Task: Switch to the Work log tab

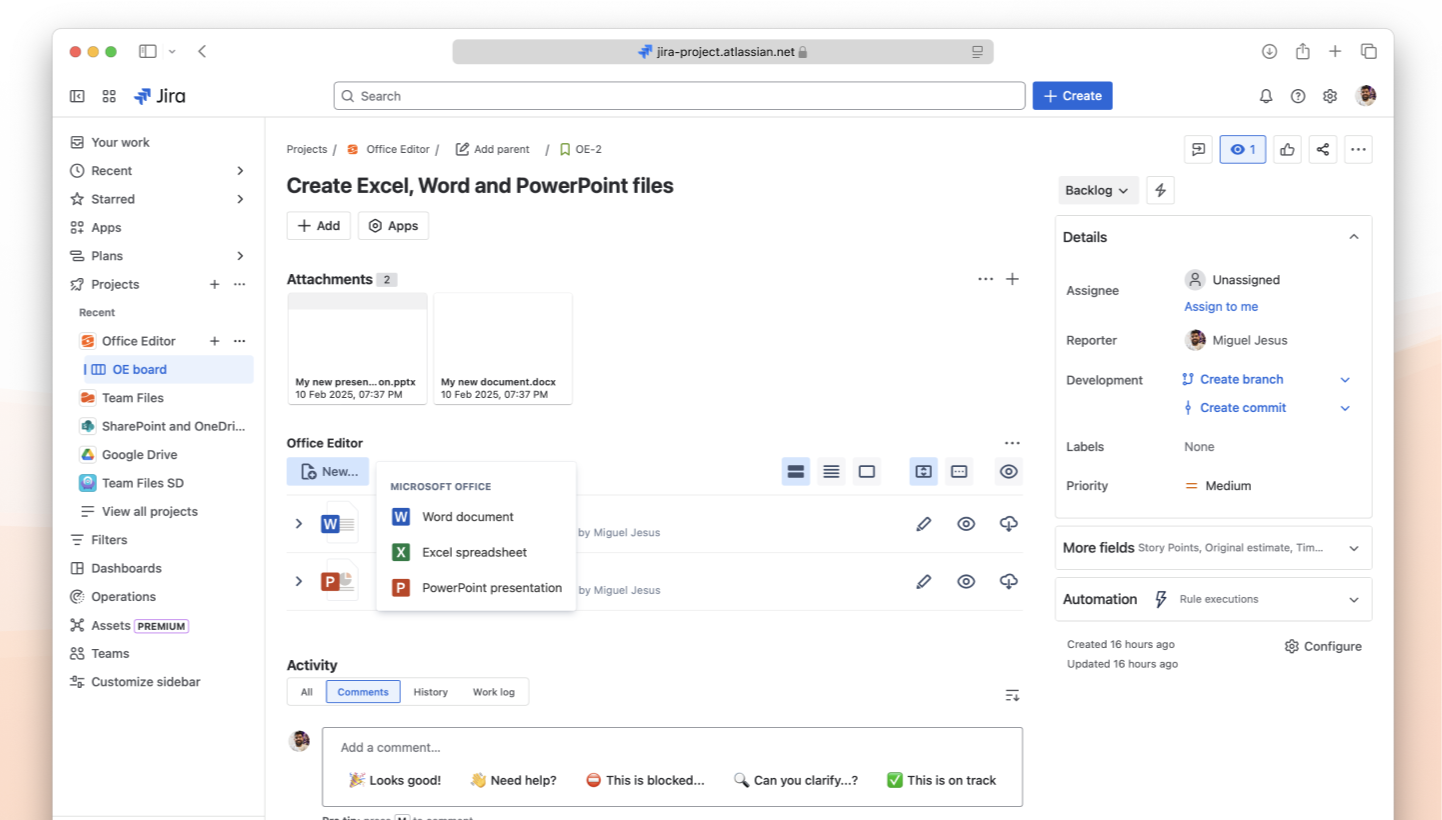Action: (x=494, y=692)
